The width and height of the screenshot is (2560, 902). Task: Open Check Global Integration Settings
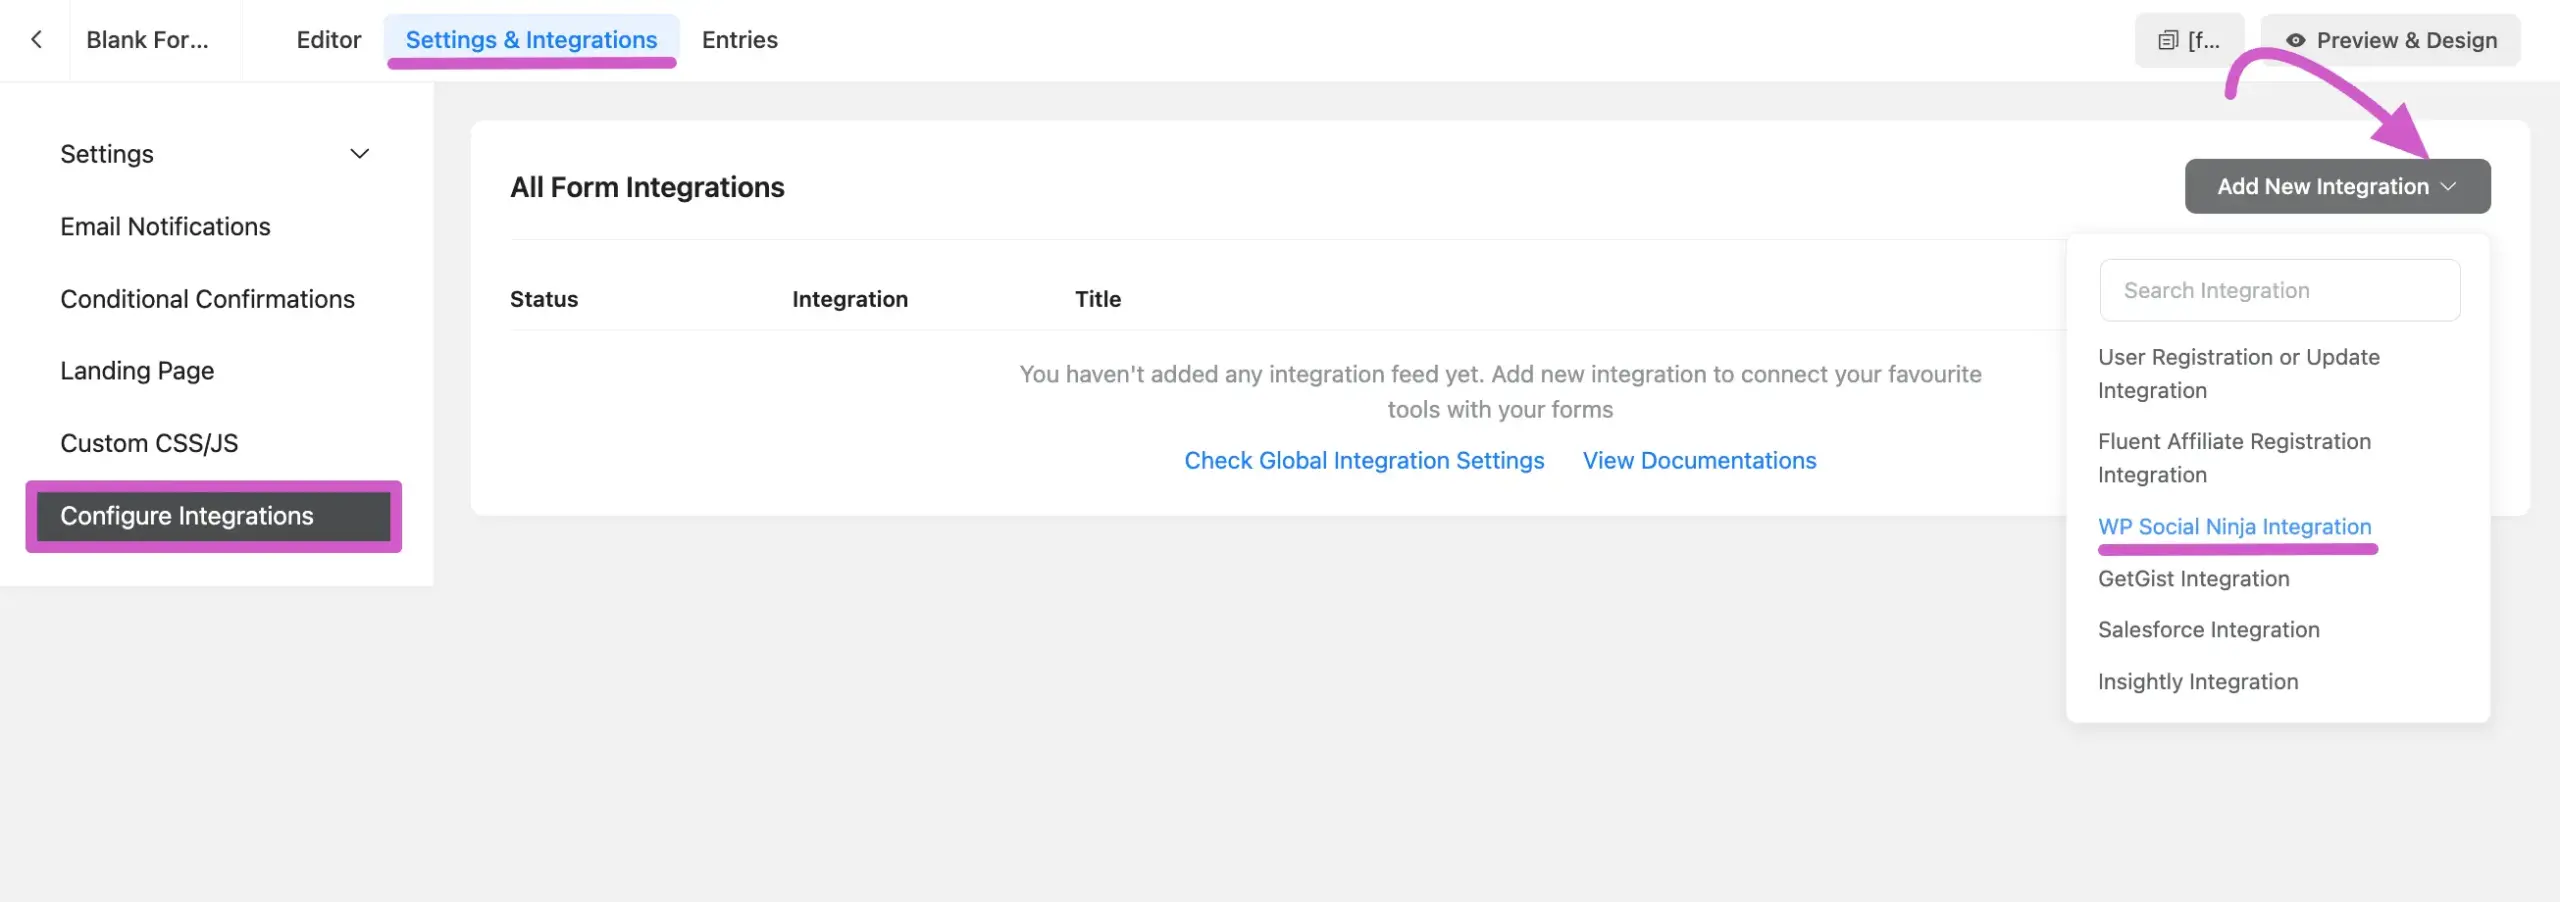pyautogui.click(x=1364, y=460)
